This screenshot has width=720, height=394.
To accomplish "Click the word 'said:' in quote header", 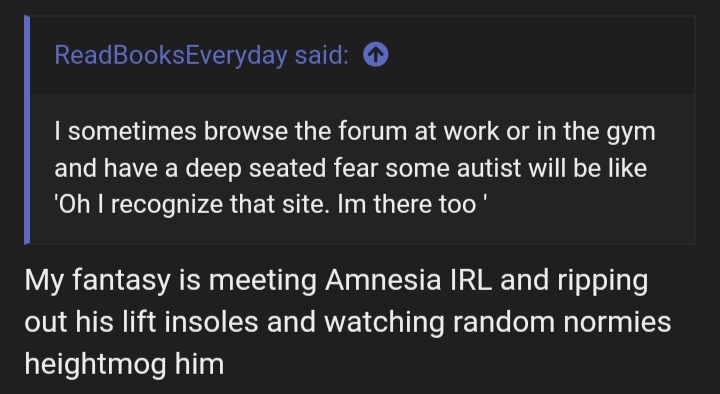I will 321,55.
